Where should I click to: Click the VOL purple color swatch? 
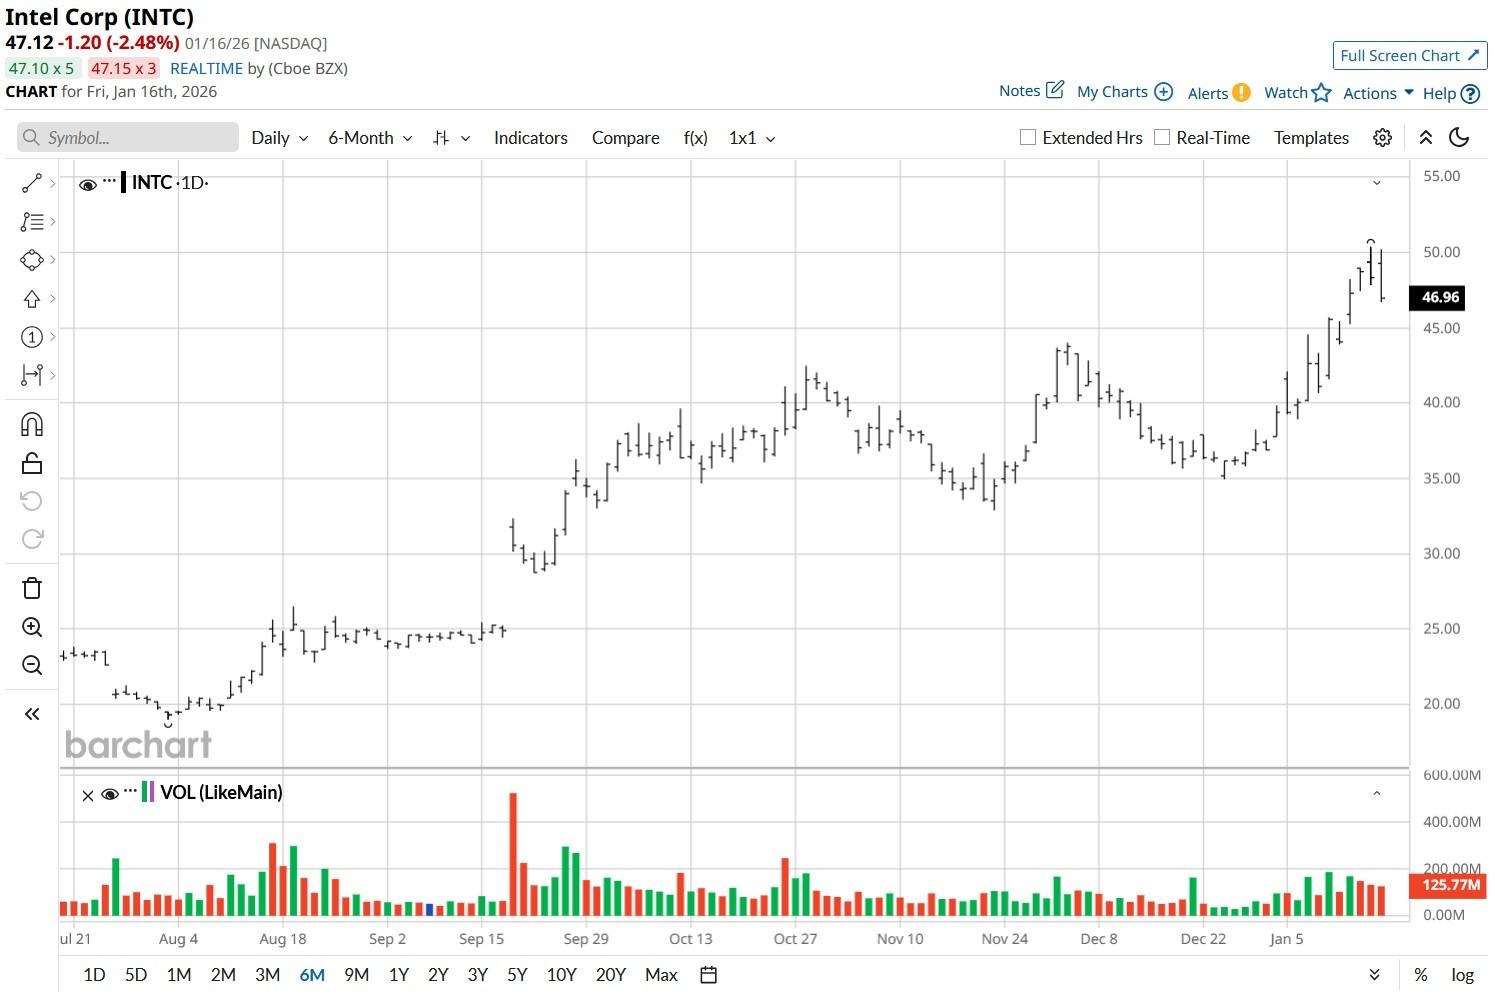[151, 792]
